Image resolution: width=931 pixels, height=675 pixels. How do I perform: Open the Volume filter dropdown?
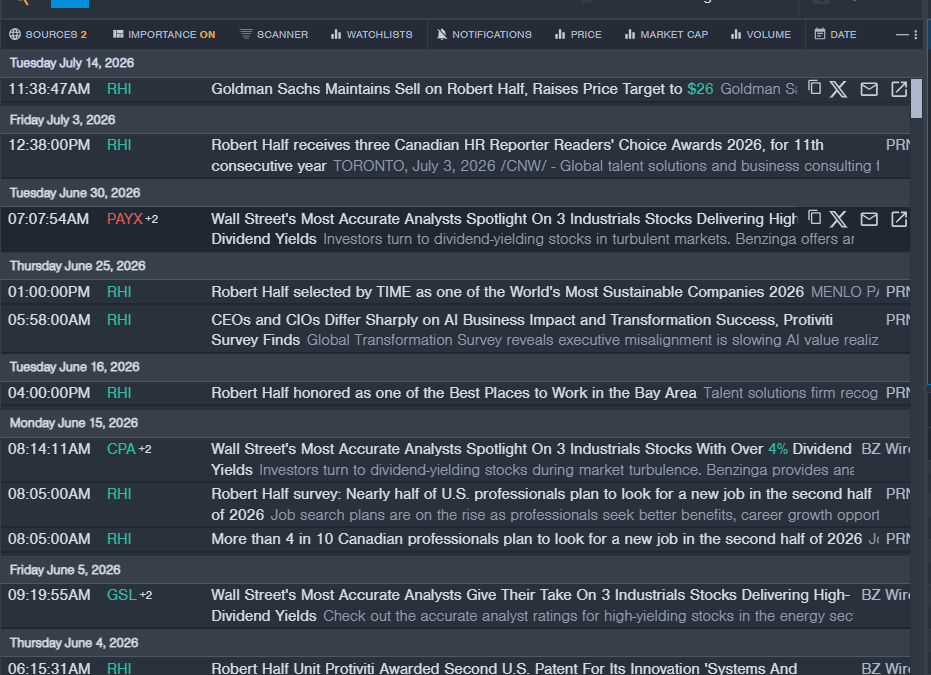[x=761, y=34]
